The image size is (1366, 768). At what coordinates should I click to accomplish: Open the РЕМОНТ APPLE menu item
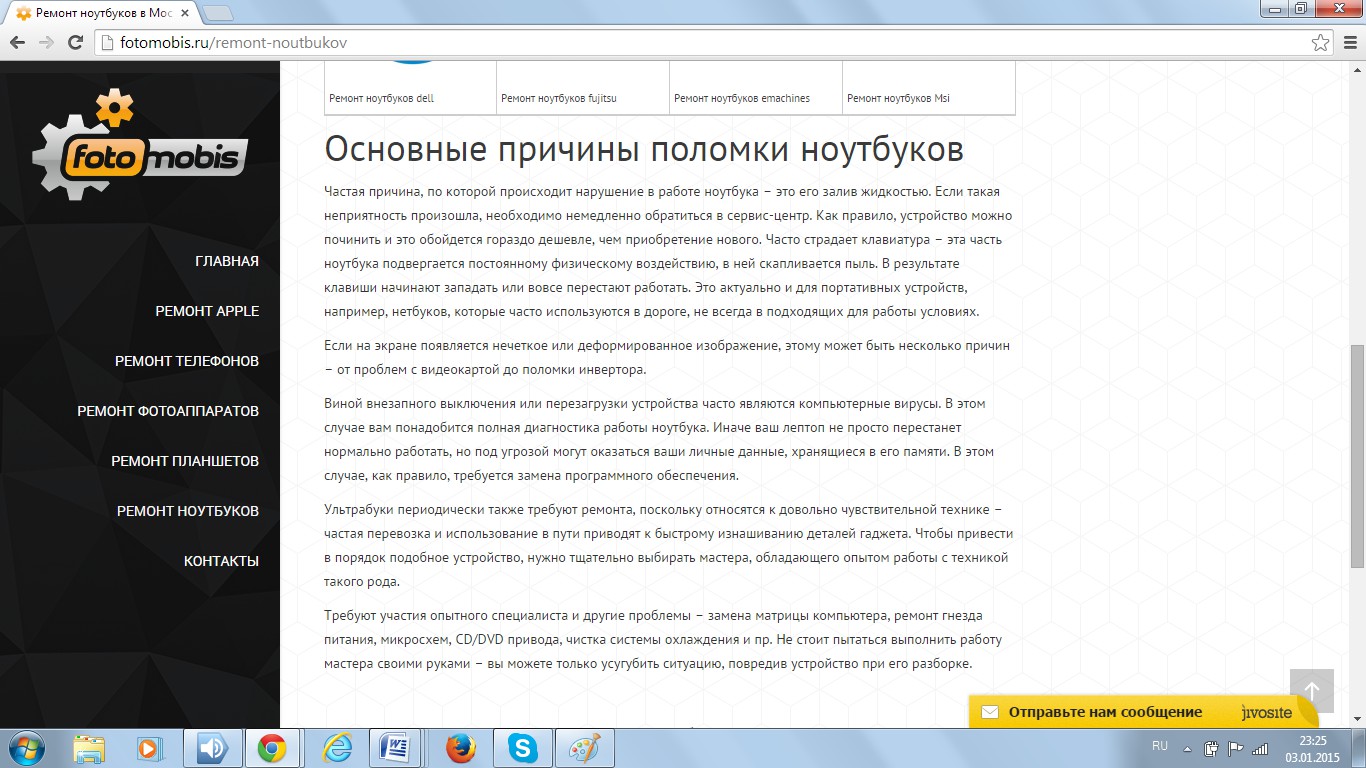[207, 311]
